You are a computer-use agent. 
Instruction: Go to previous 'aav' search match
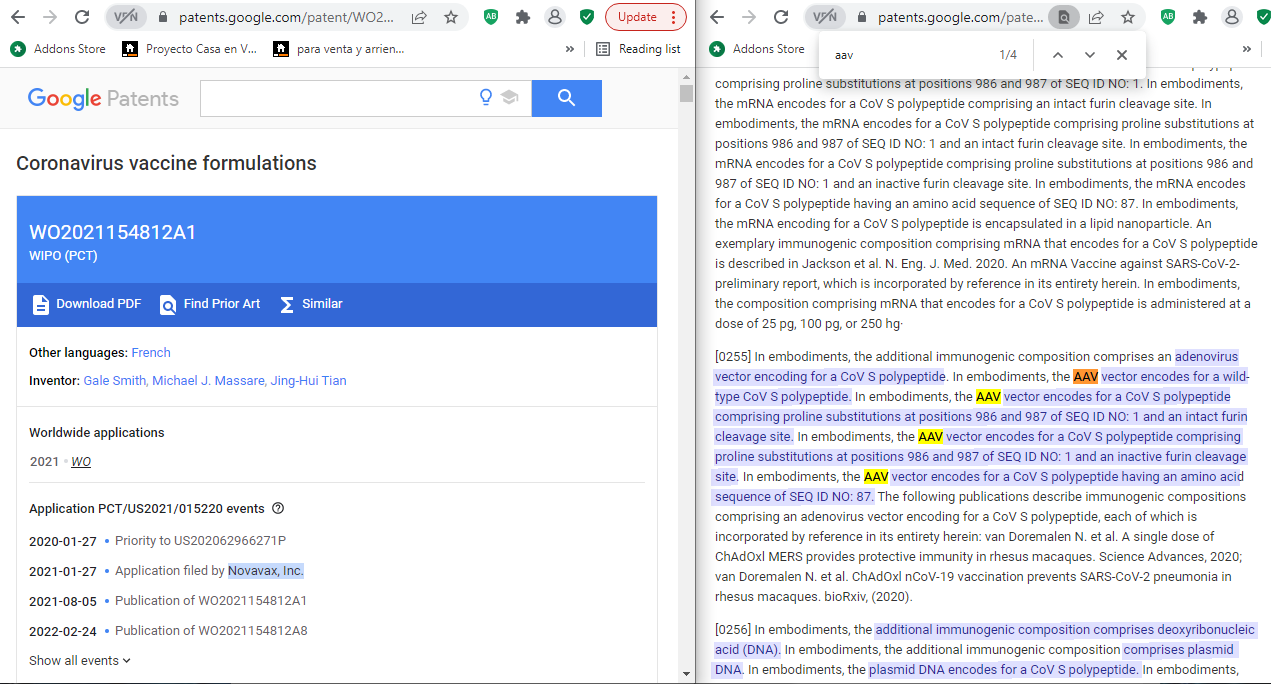[x=1058, y=55]
